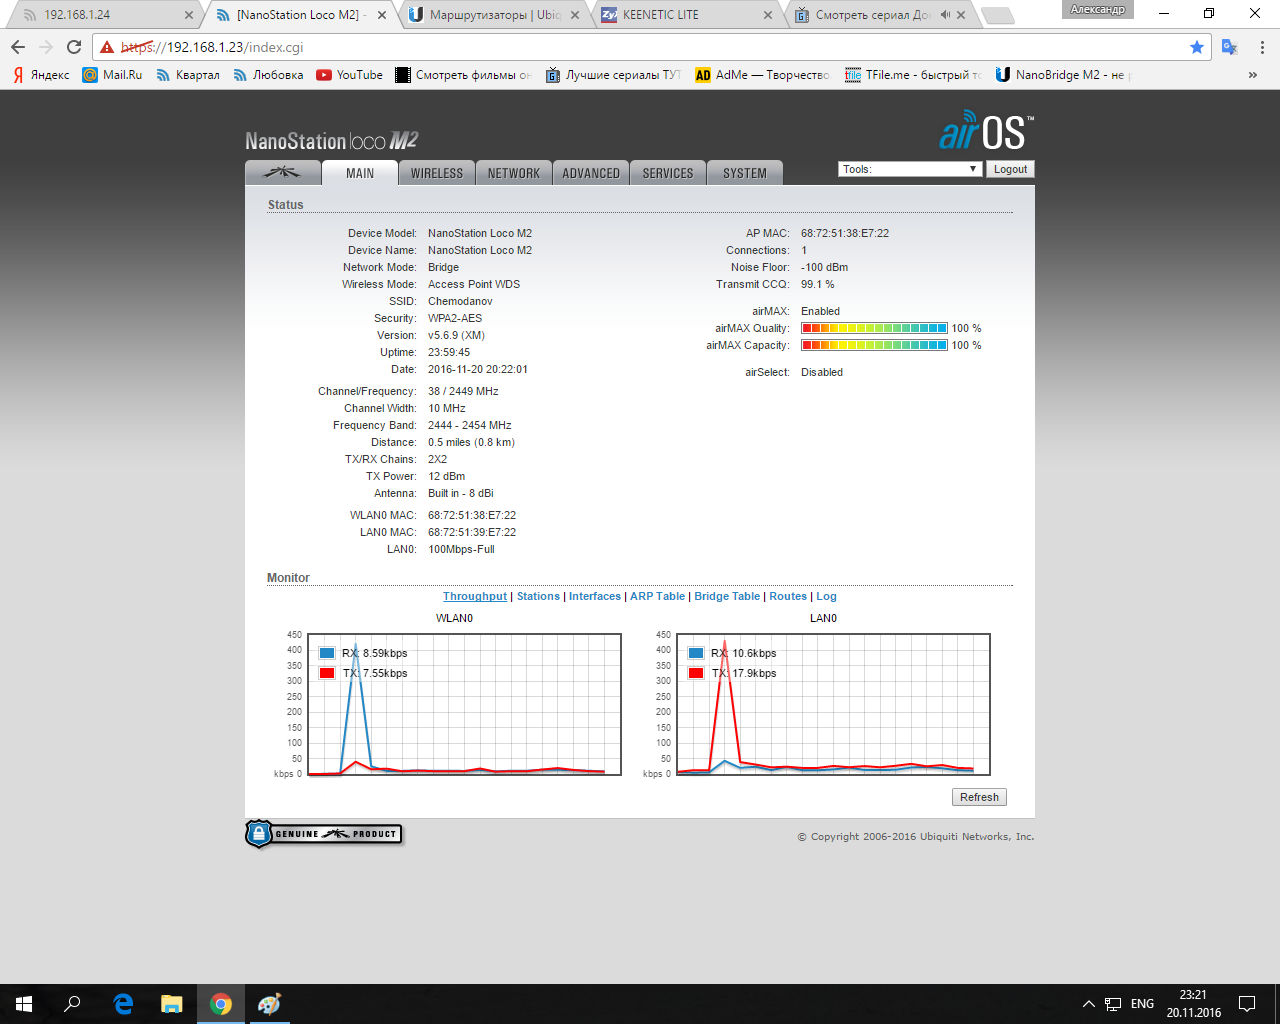
Task: Open the TFile.me bookmark
Action: click(x=913, y=75)
